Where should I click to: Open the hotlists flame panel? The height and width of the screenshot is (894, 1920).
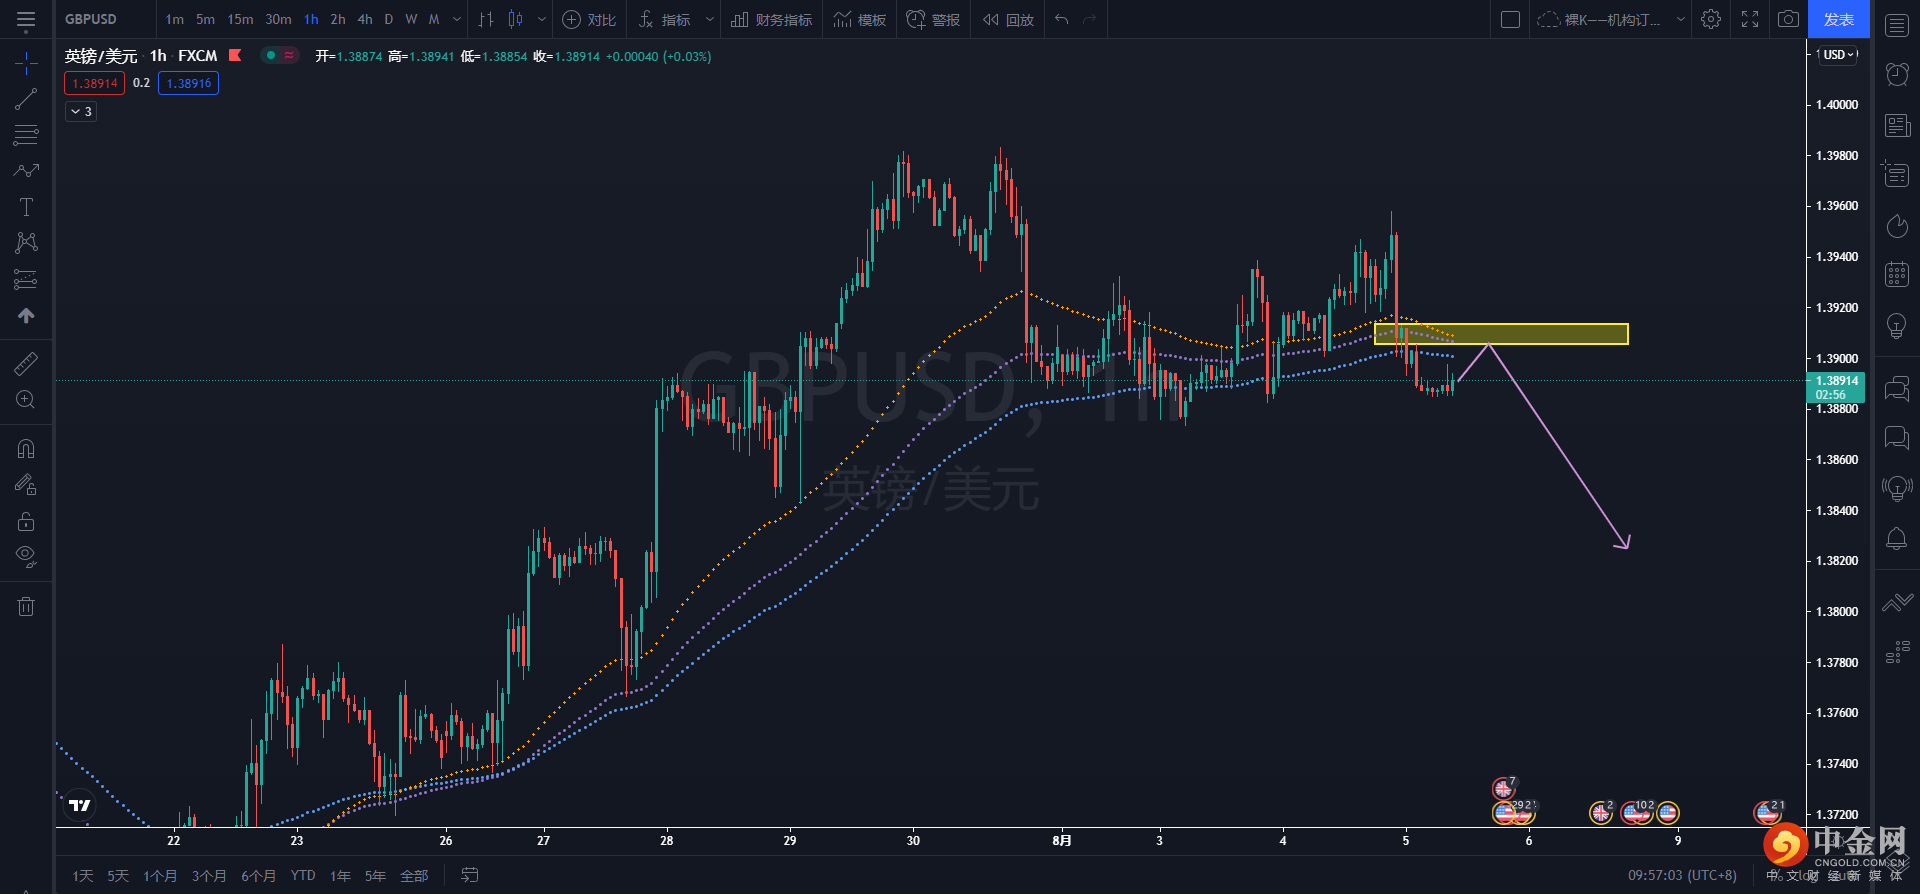click(x=1897, y=226)
